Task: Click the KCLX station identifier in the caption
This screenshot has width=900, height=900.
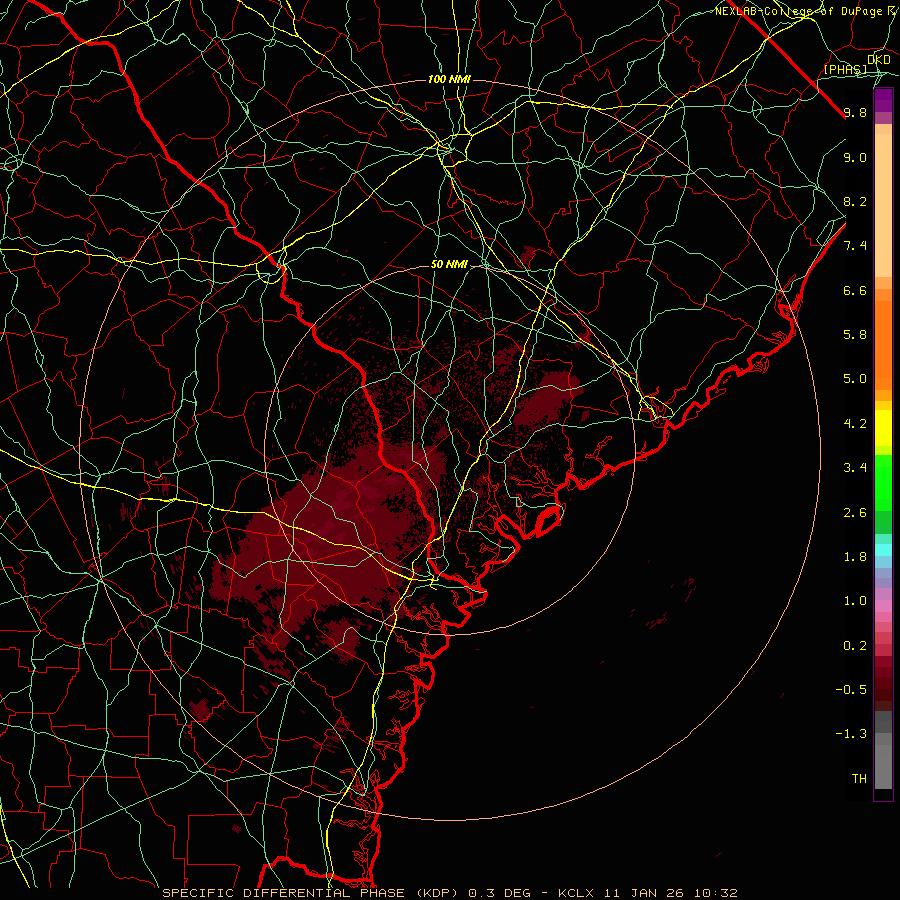Action: [577, 893]
